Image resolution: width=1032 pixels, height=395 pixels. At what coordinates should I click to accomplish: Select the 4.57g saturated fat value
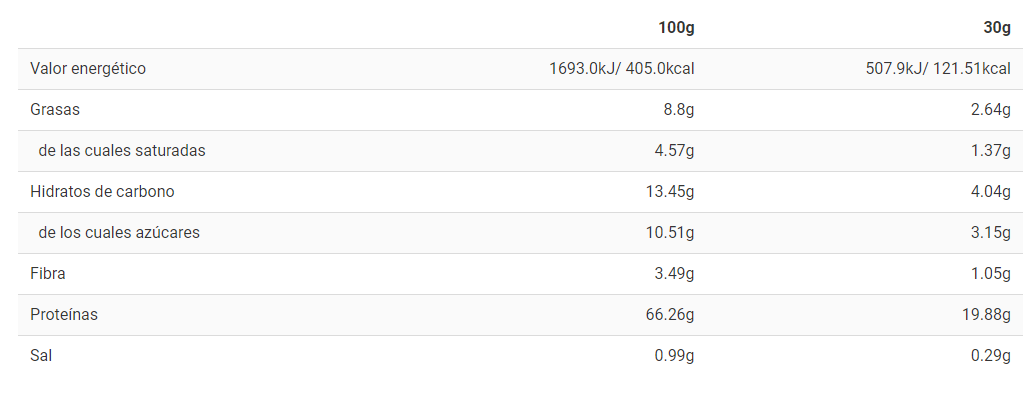coord(675,150)
